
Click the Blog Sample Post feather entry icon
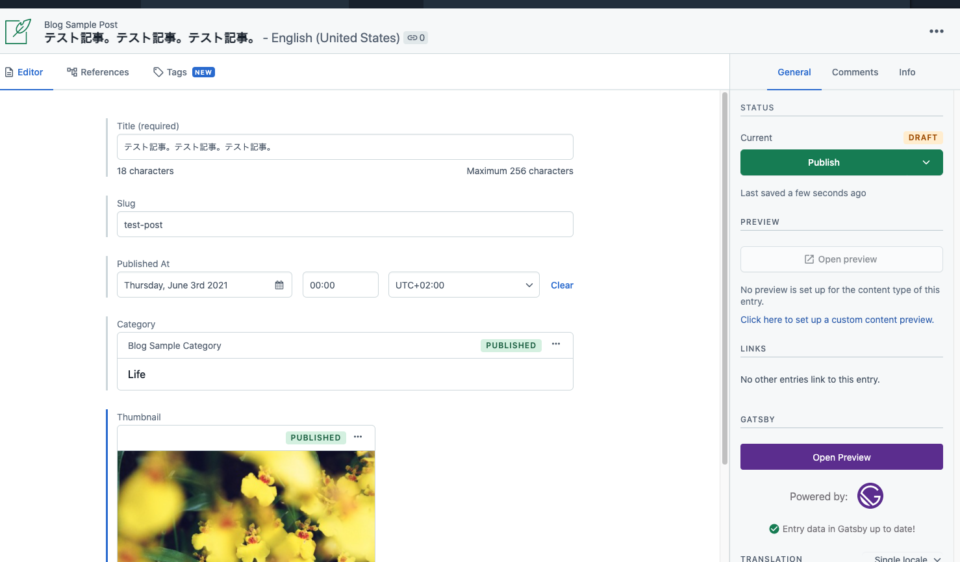click(18, 31)
